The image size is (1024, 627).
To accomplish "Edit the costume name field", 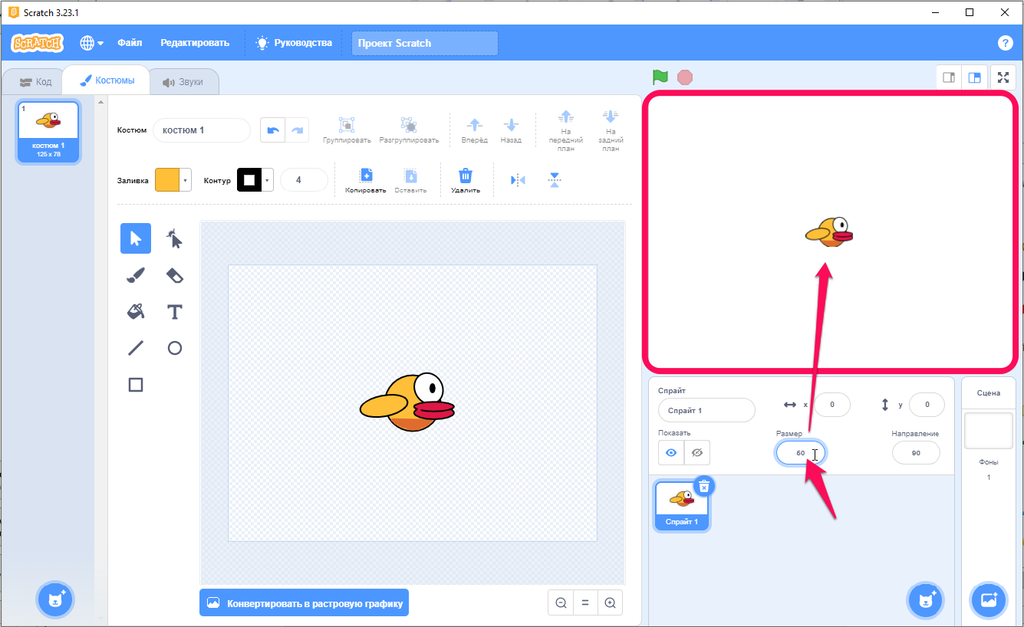I will [x=202, y=130].
